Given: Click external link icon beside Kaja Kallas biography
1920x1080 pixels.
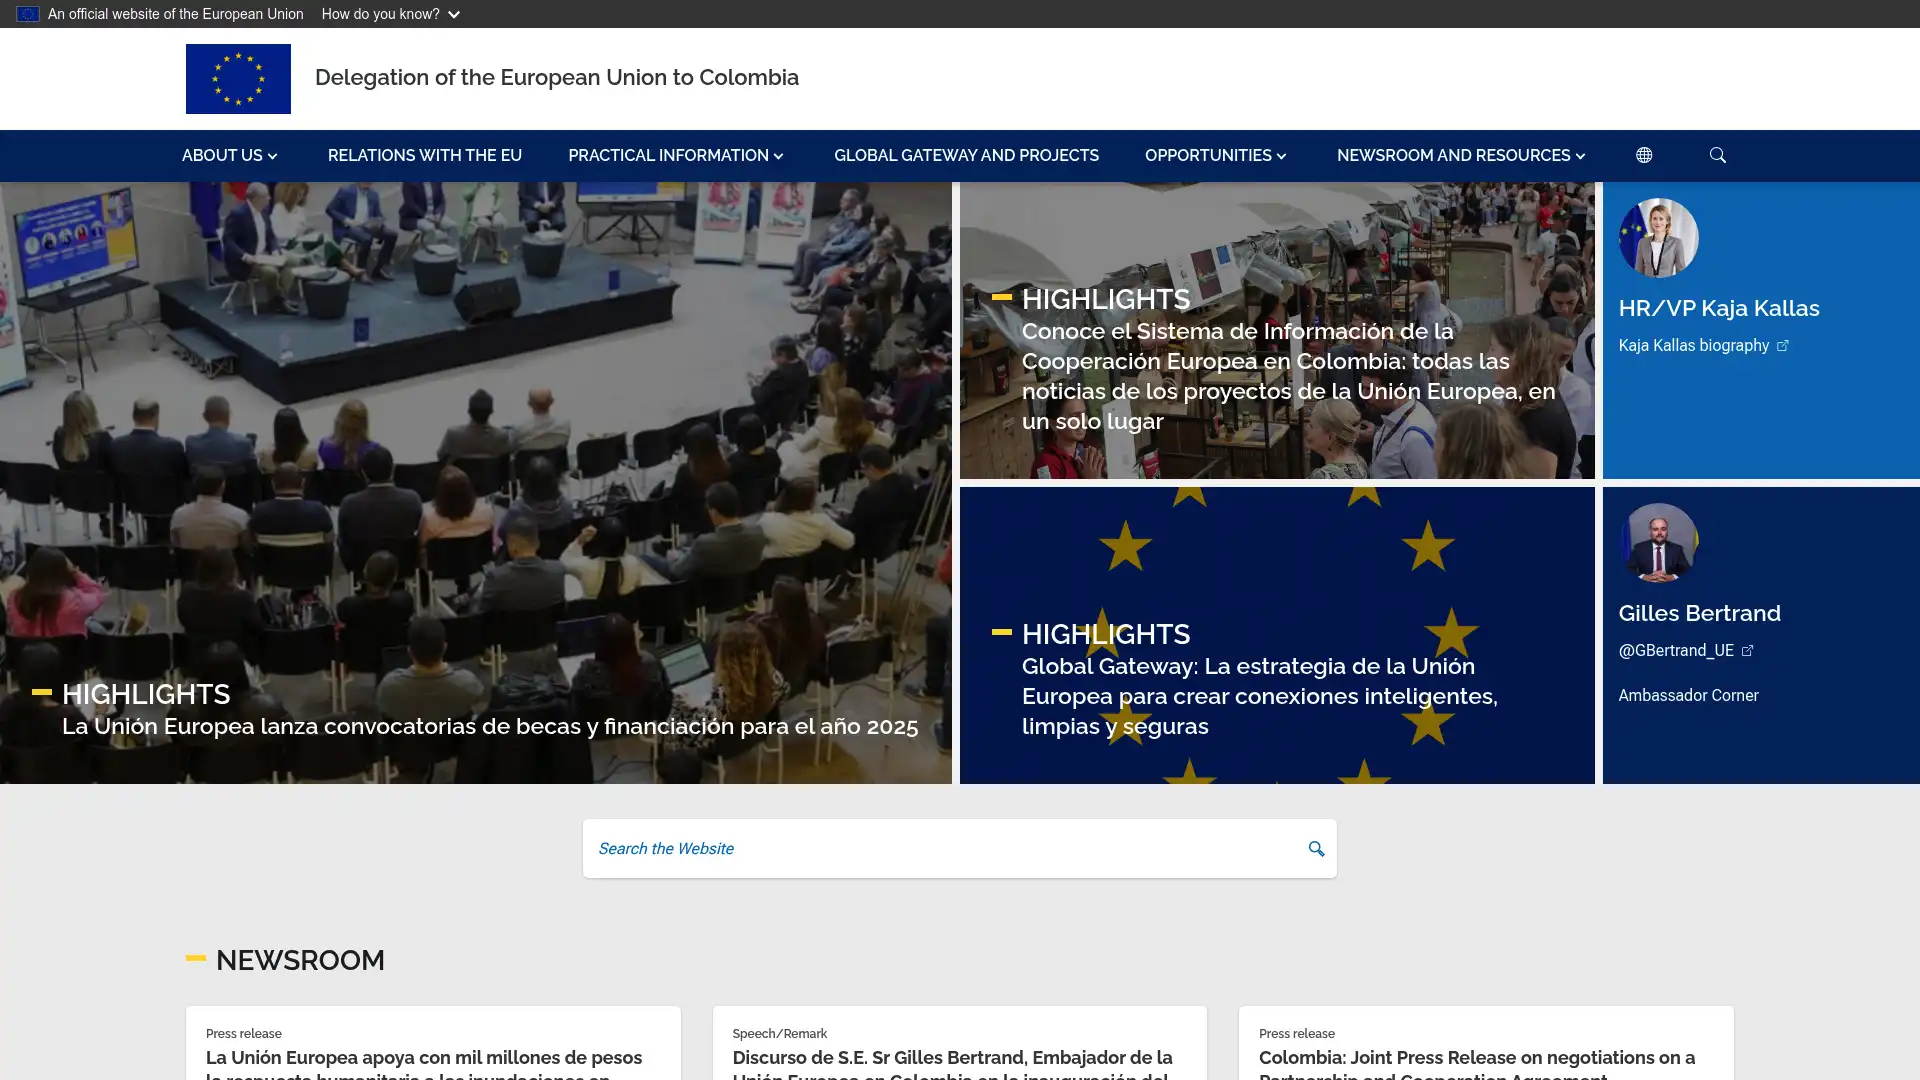Looking at the screenshot, I should tap(1782, 346).
